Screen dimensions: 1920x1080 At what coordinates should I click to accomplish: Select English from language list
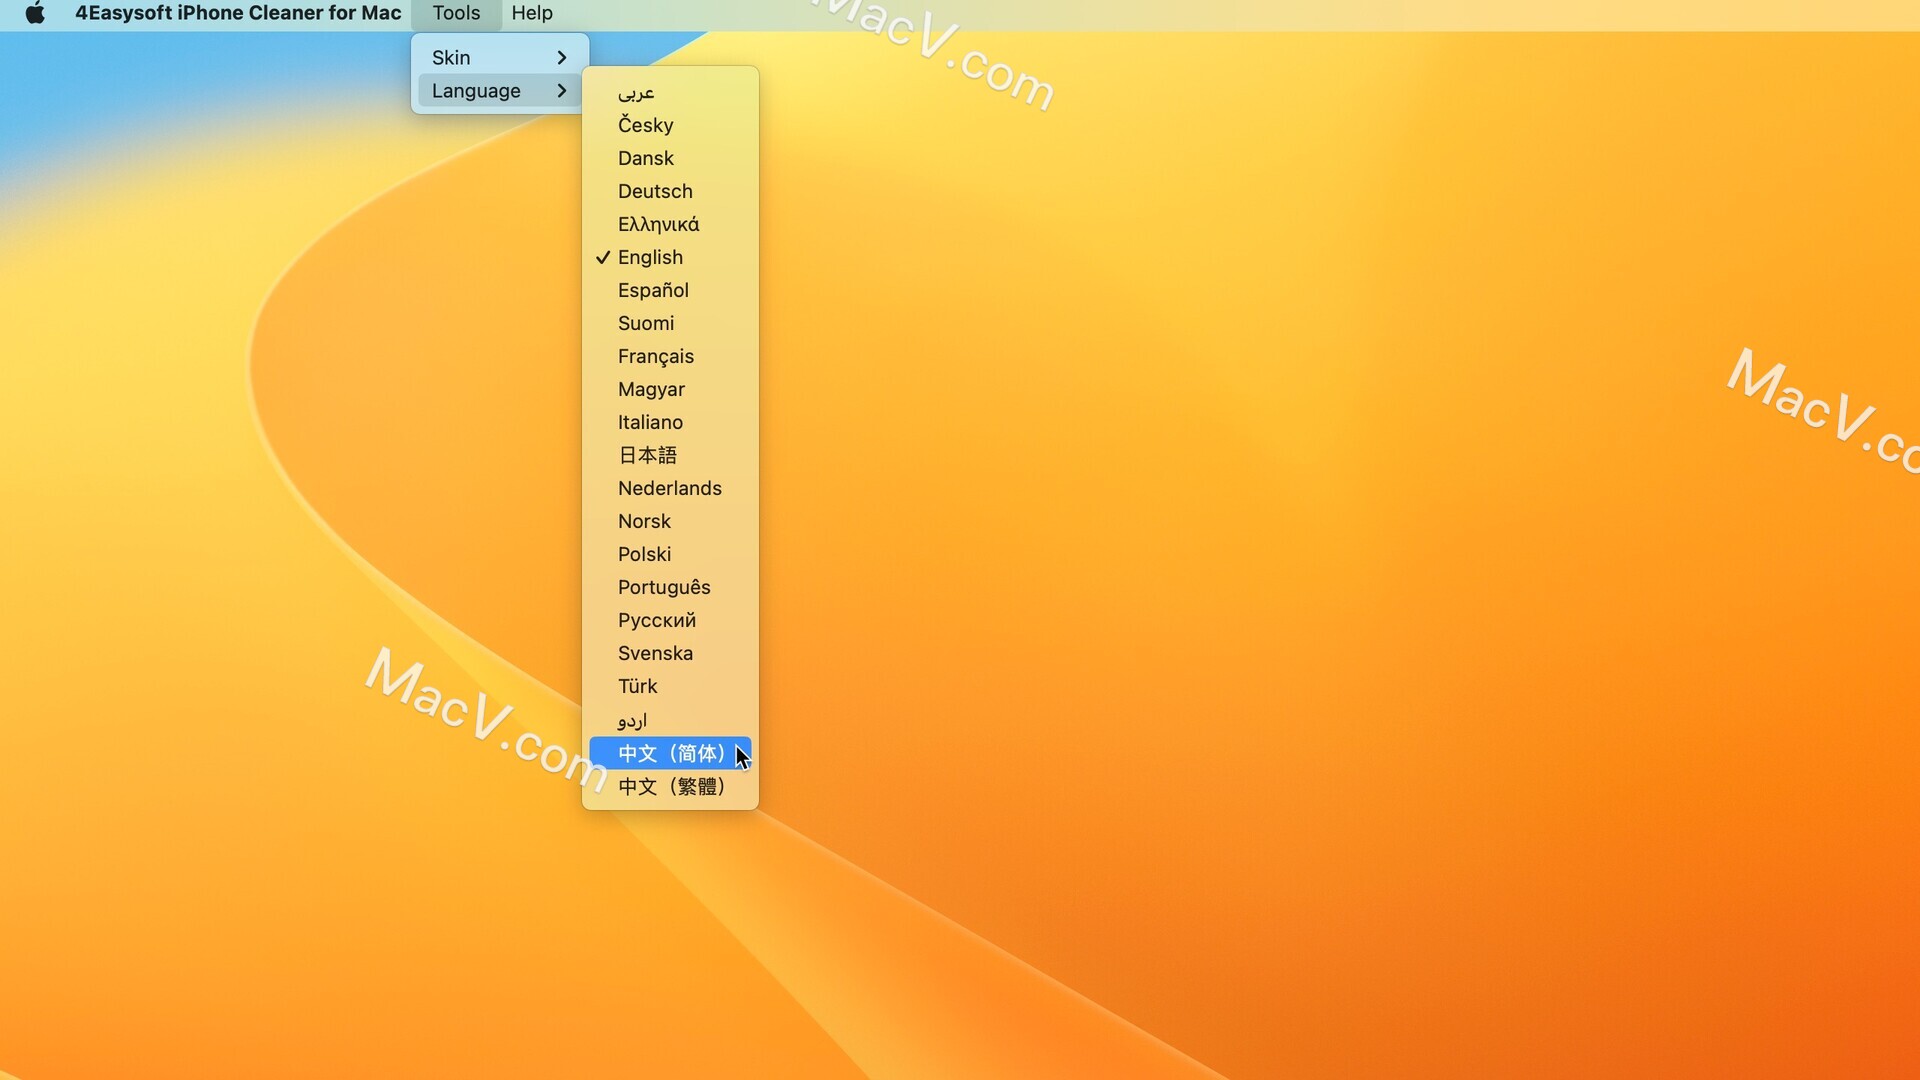649,256
